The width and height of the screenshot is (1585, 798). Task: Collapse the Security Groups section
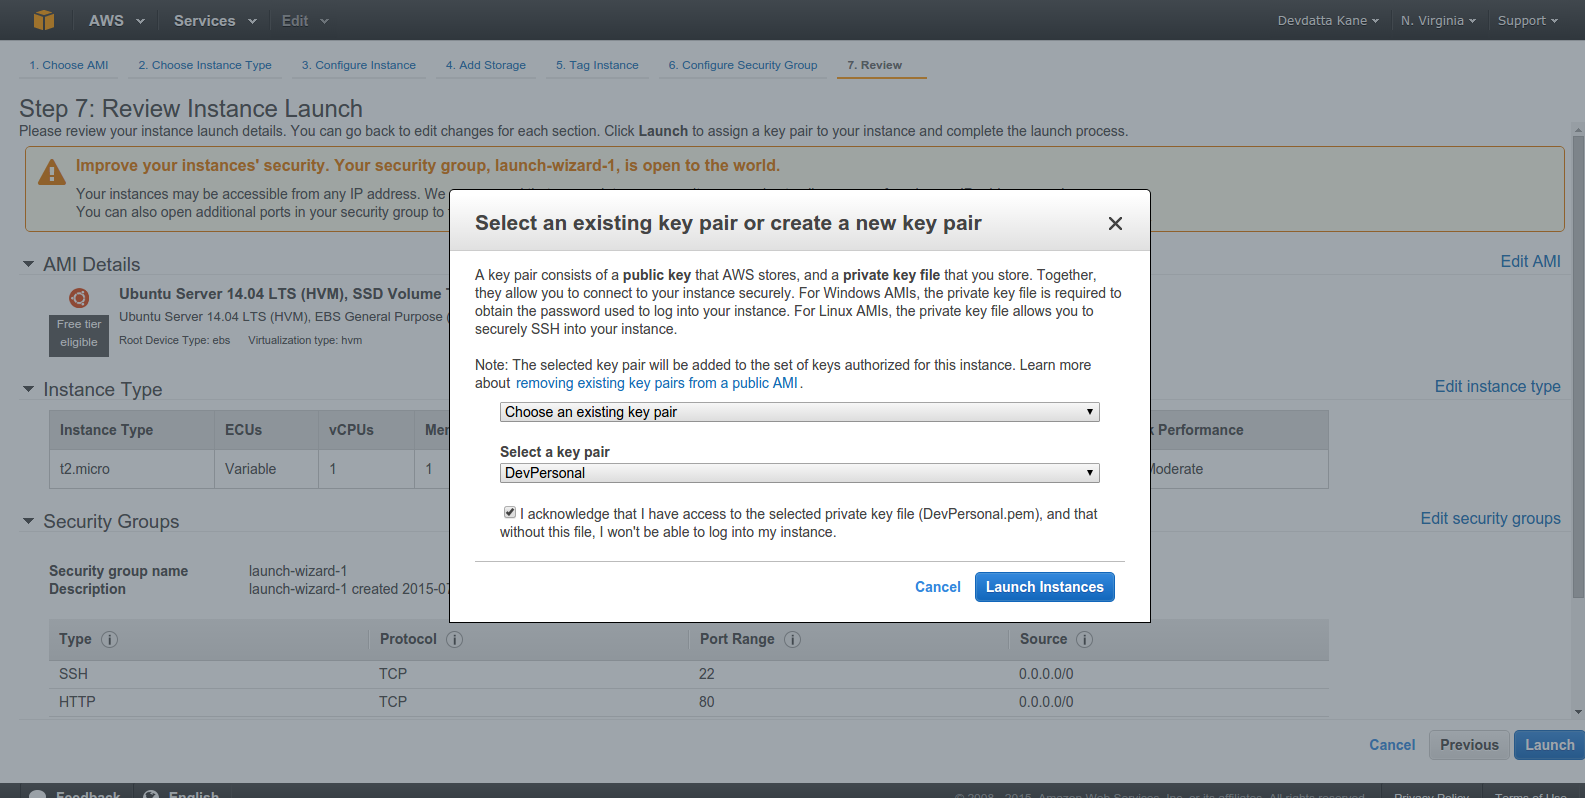point(28,521)
